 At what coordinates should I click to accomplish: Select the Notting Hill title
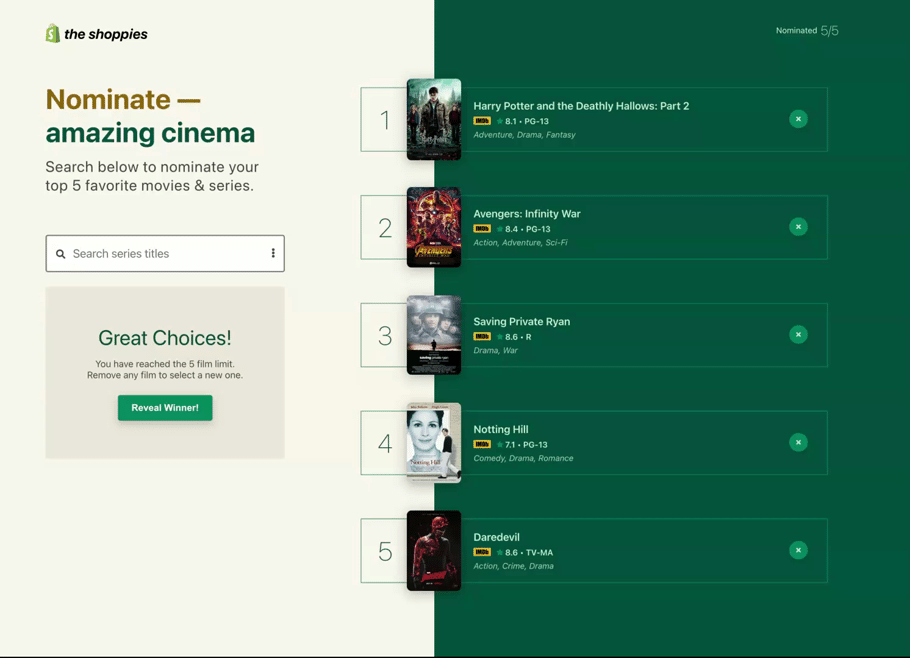pos(500,430)
